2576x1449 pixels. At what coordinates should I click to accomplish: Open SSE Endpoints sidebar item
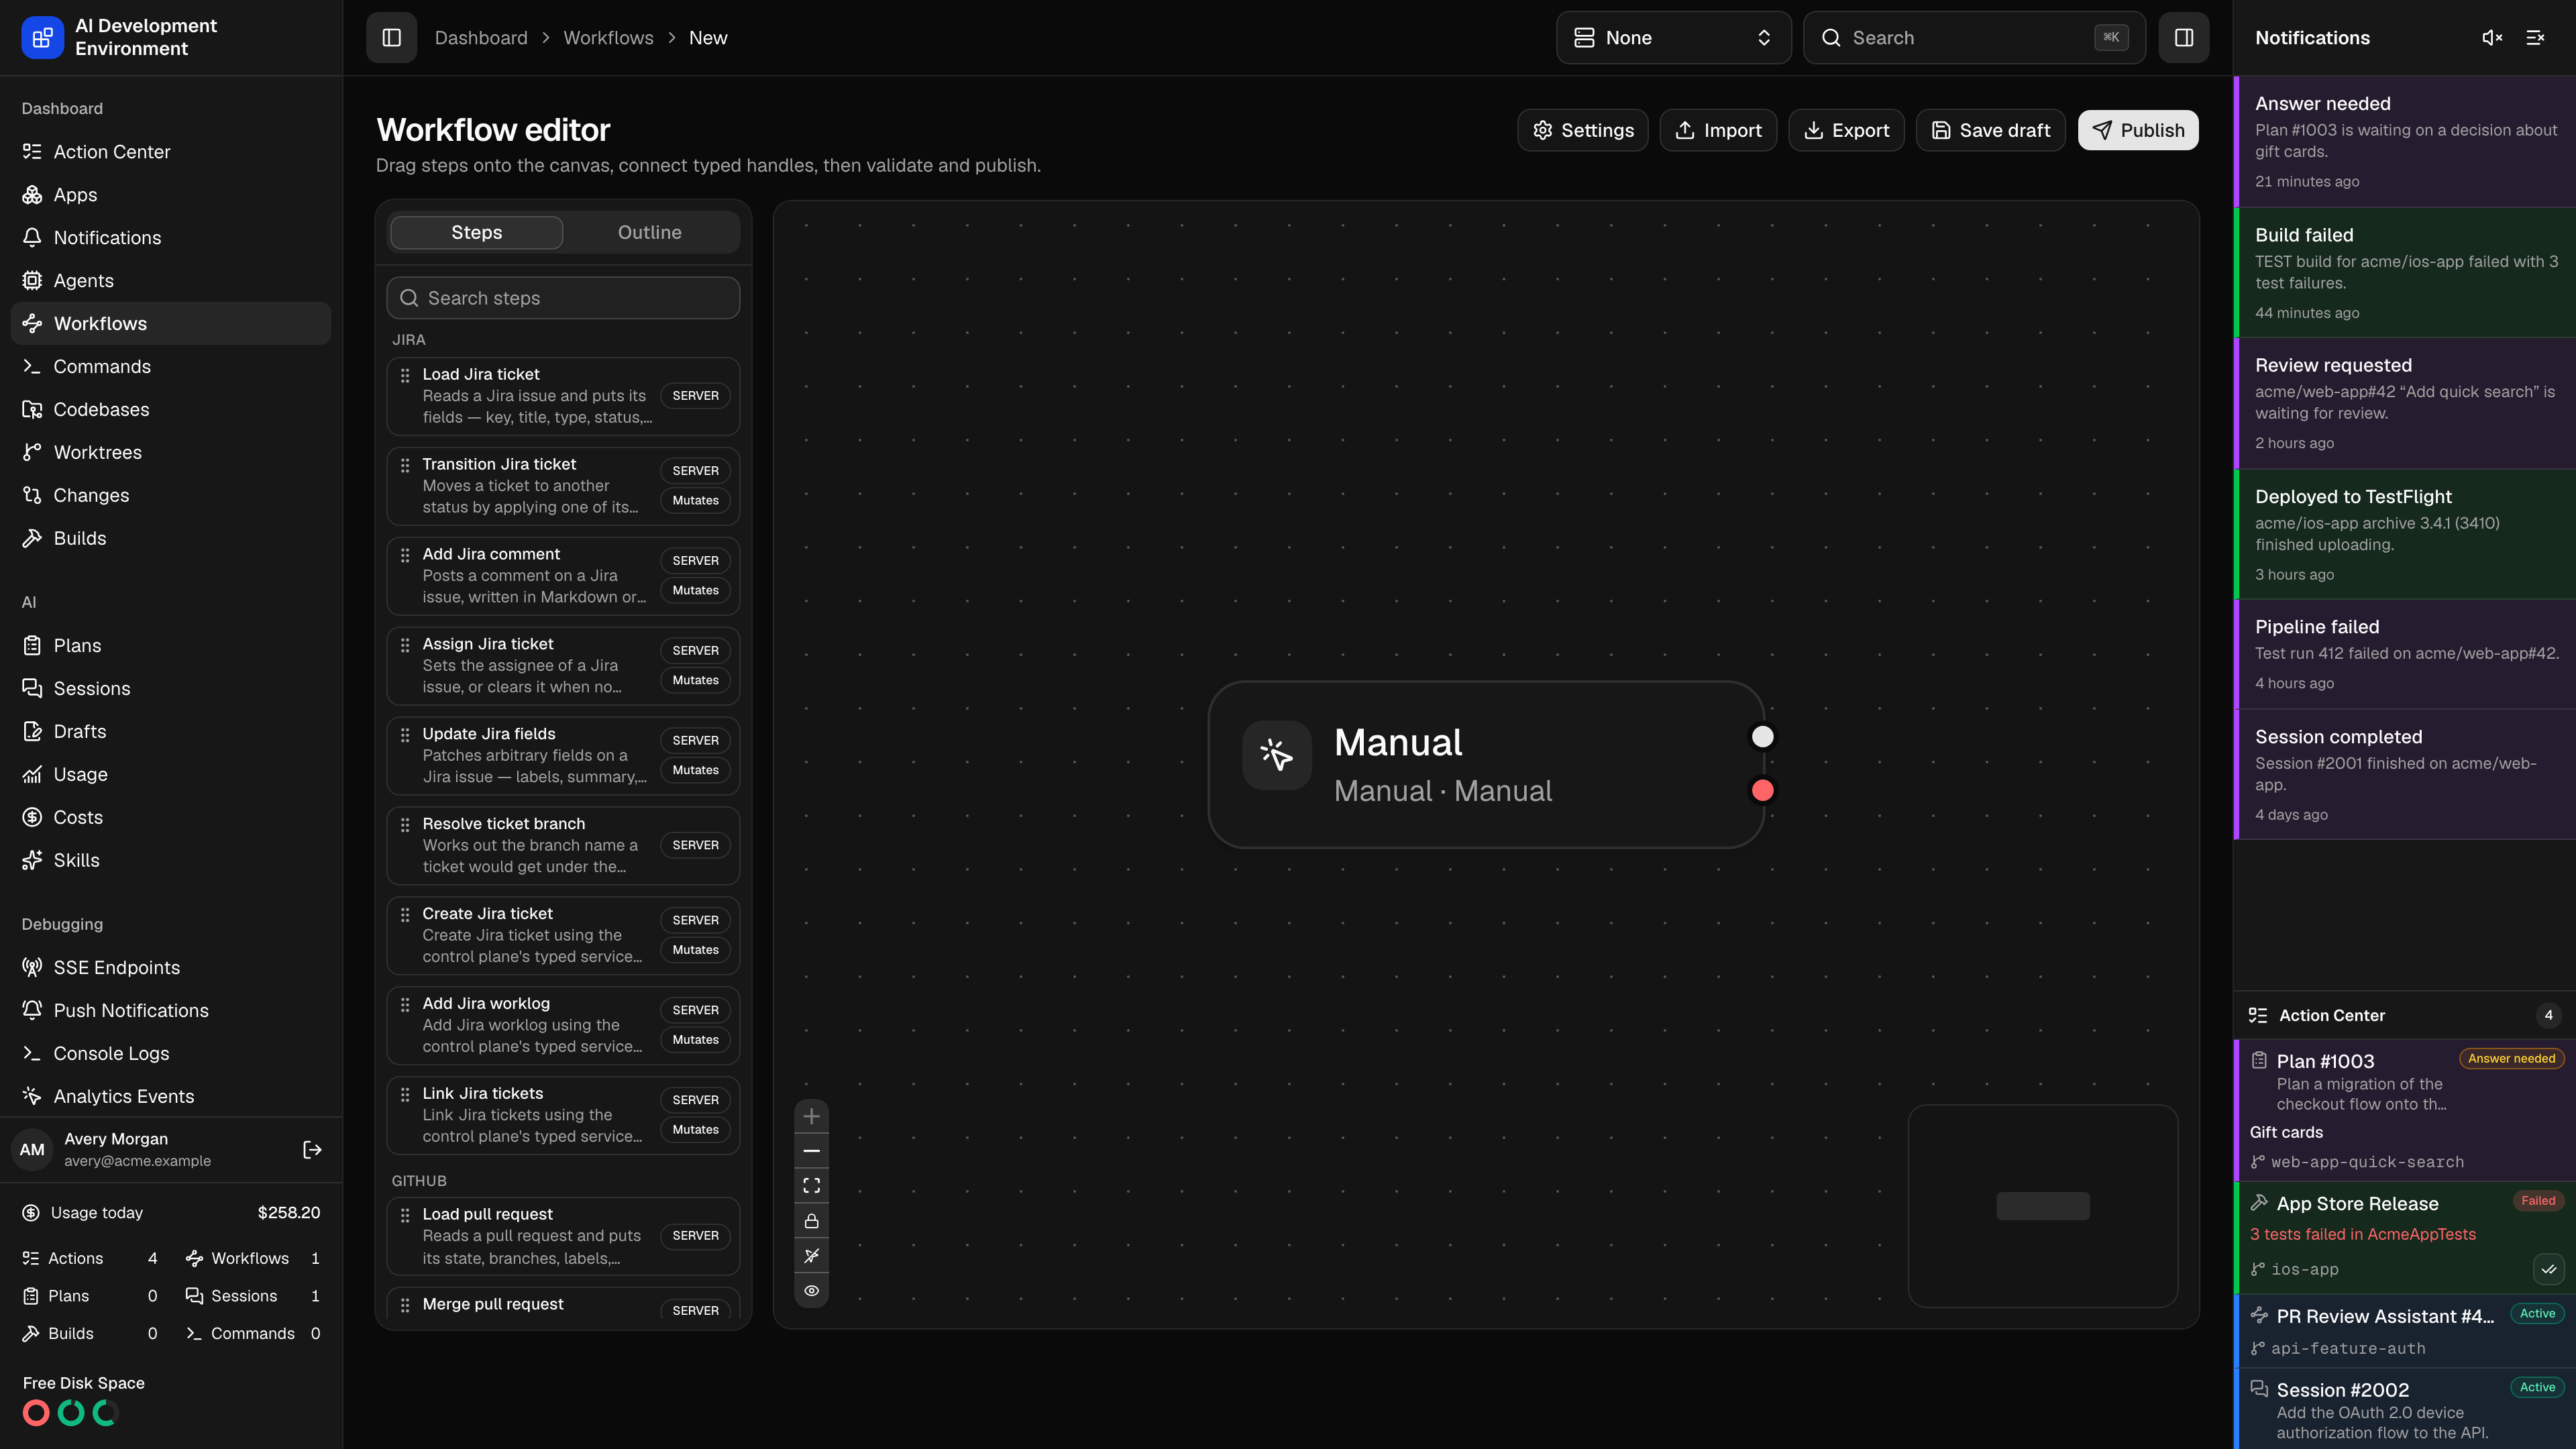tap(171, 968)
